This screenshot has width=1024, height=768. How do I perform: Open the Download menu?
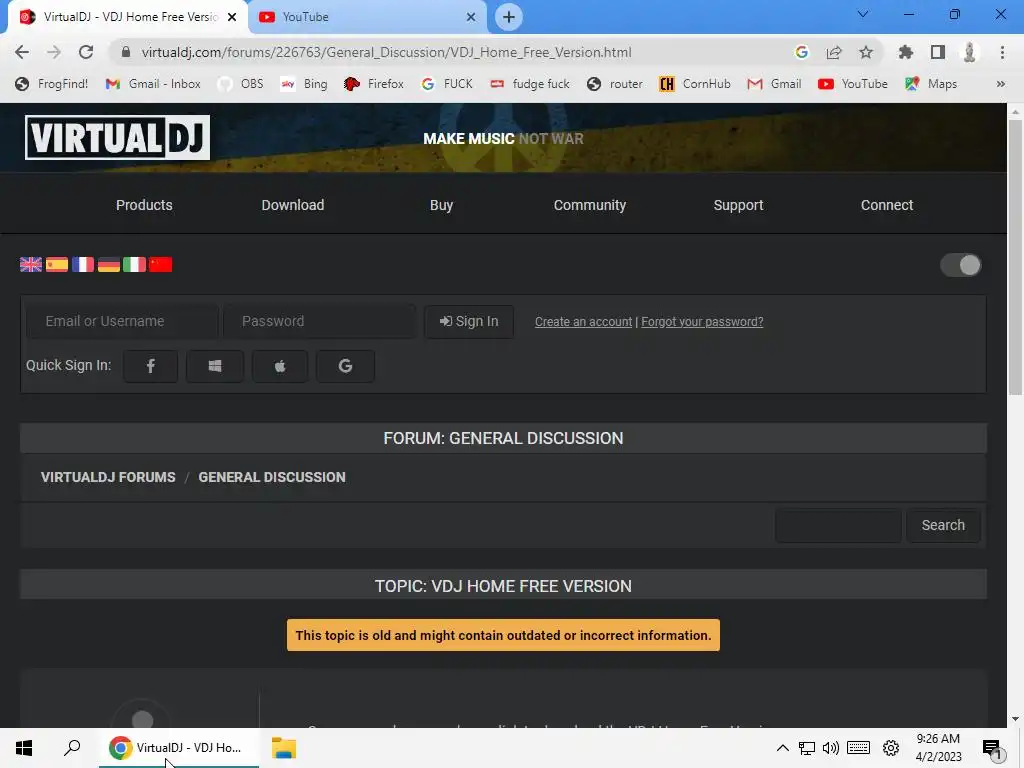point(293,205)
